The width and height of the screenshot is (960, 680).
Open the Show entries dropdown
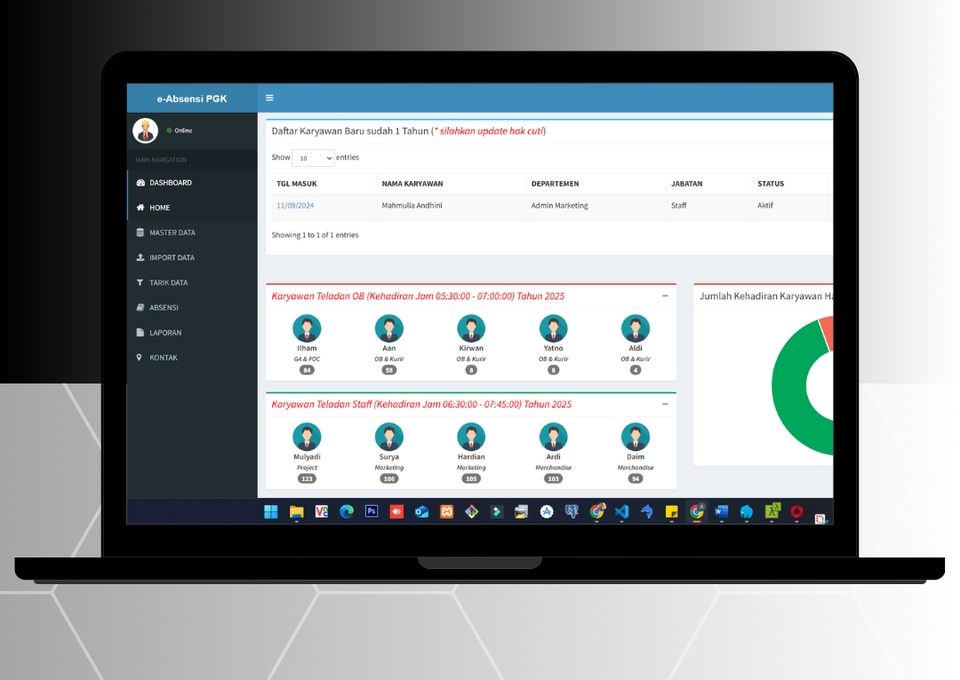313,158
